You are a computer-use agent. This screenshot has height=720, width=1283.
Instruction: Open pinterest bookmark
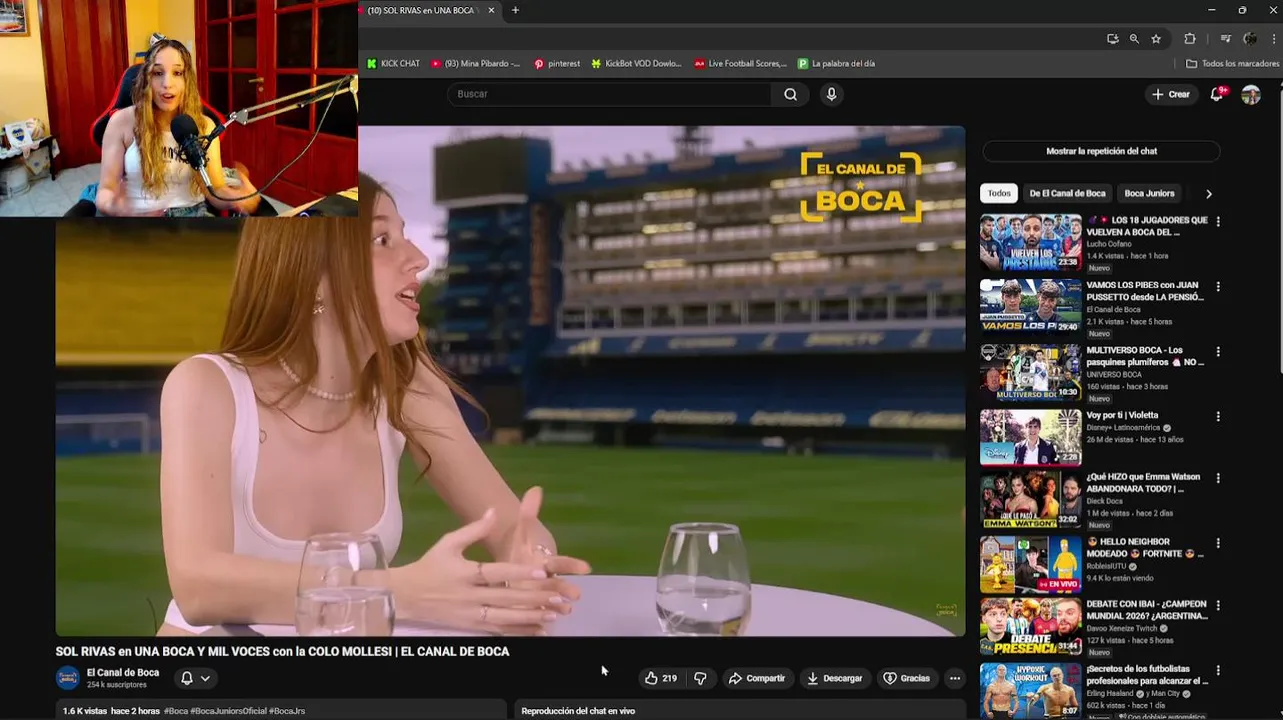(557, 63)
